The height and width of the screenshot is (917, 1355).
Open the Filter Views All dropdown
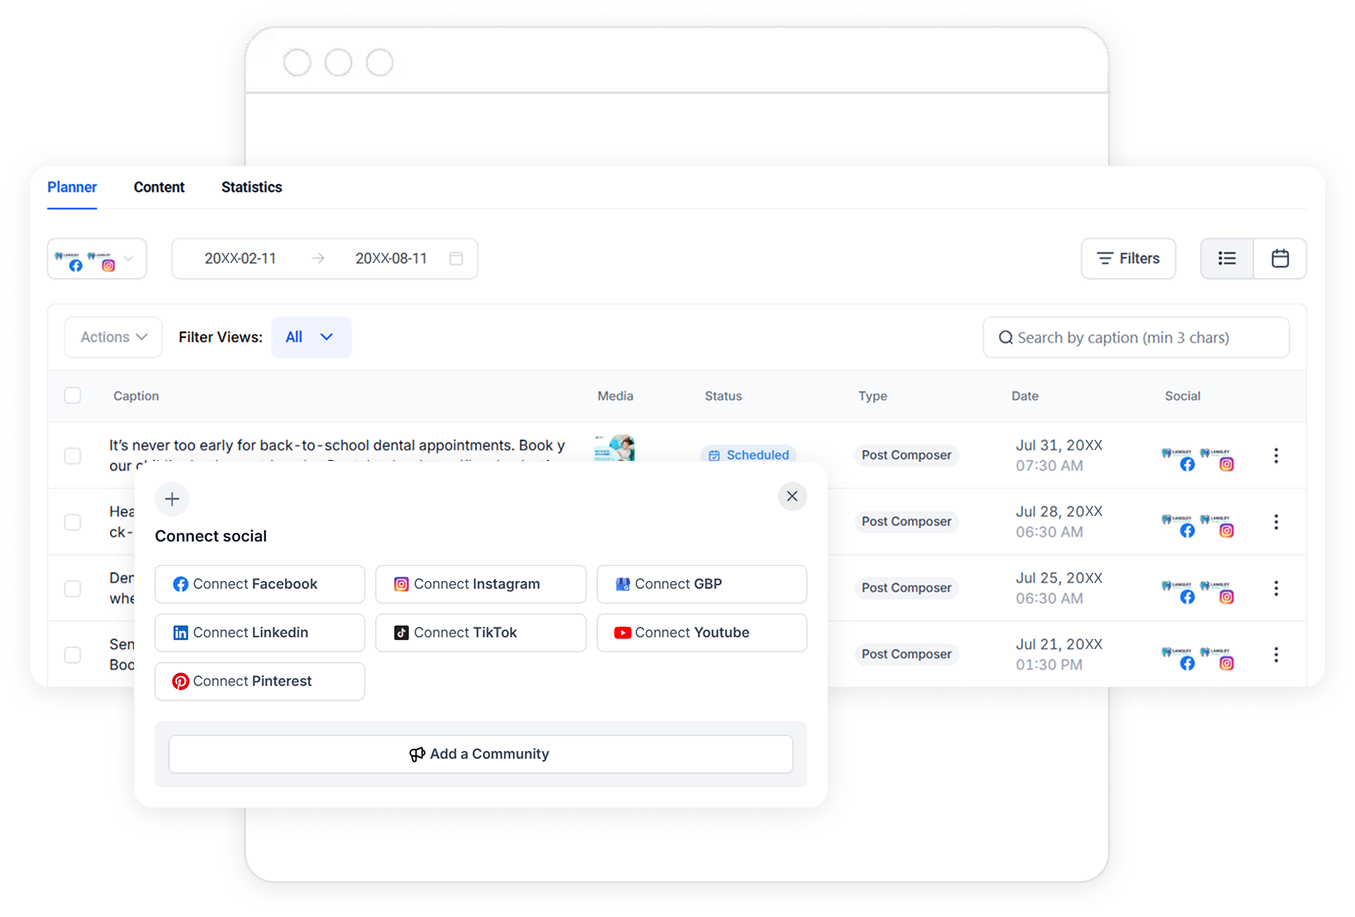(x=311, y=338)
